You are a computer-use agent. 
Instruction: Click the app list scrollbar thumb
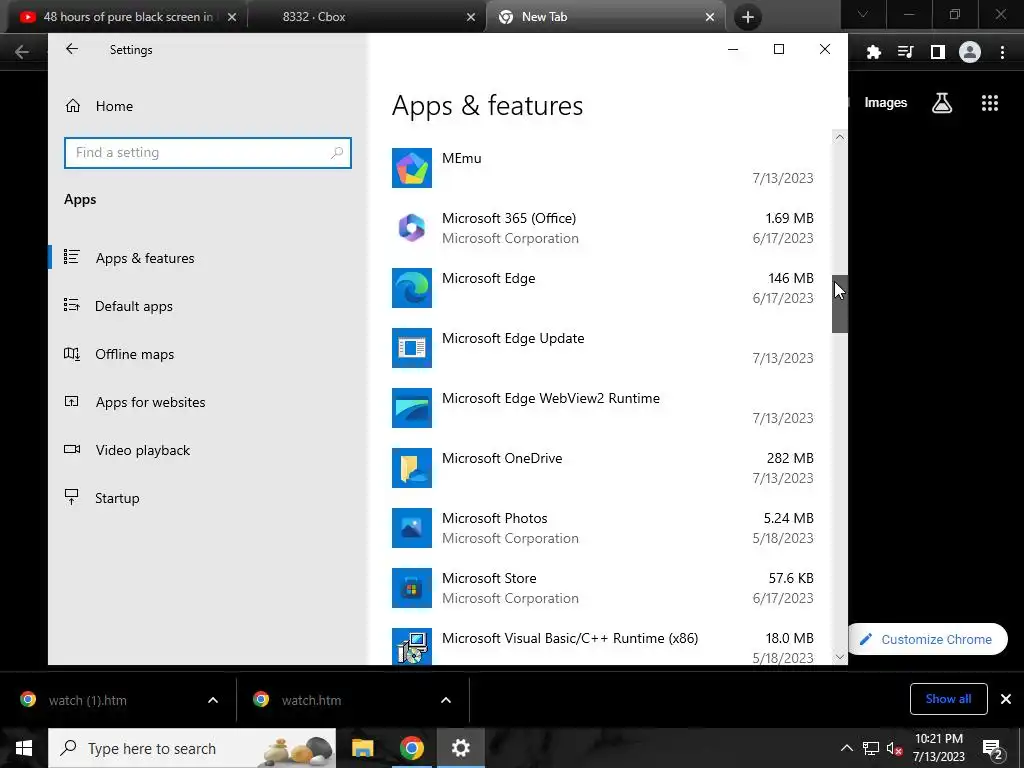tap(840, 304)
